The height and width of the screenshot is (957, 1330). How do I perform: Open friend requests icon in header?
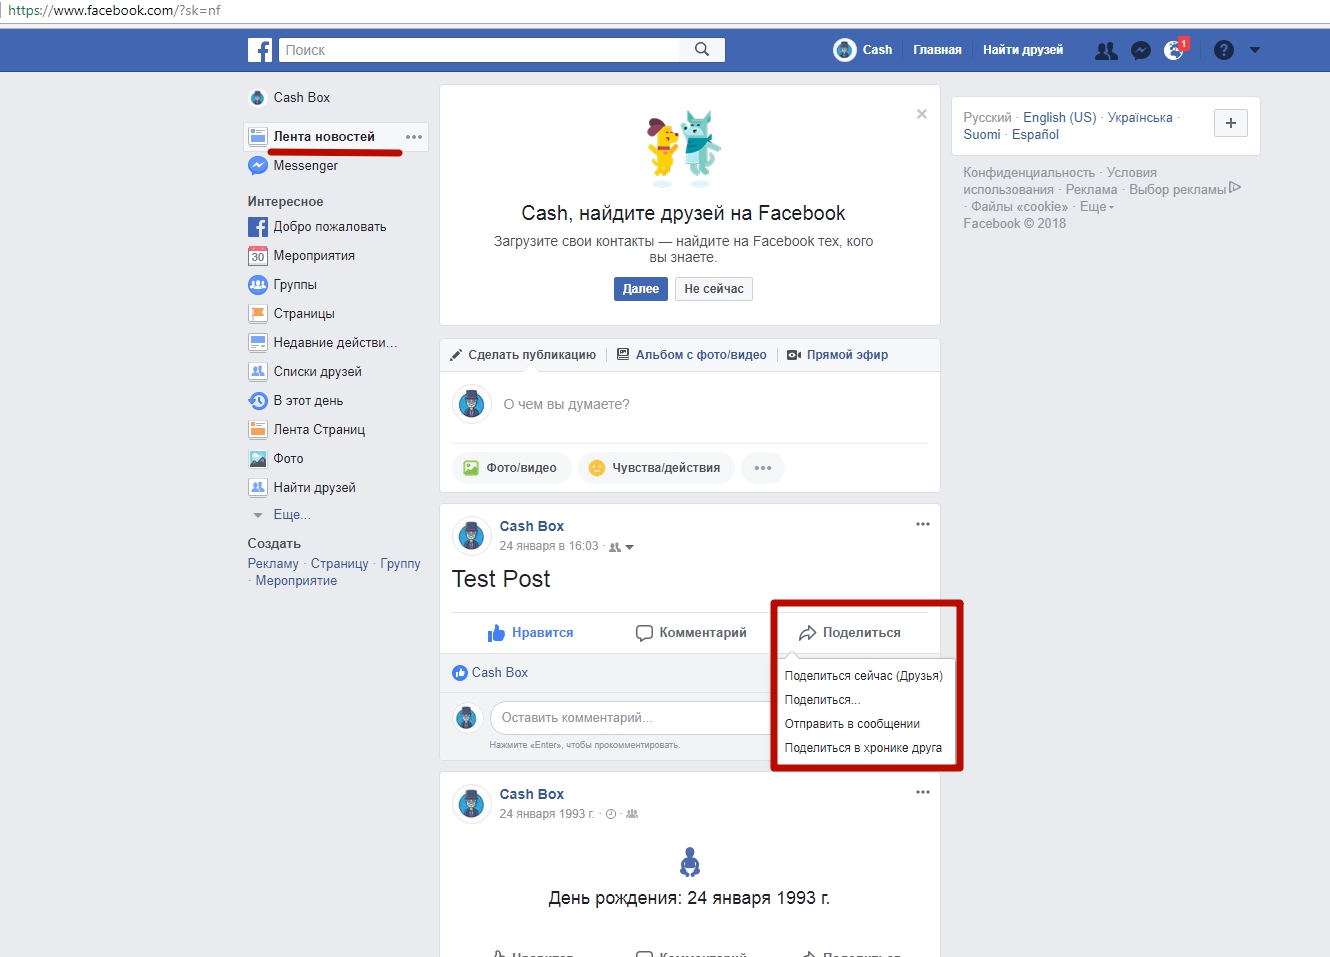1106,51
